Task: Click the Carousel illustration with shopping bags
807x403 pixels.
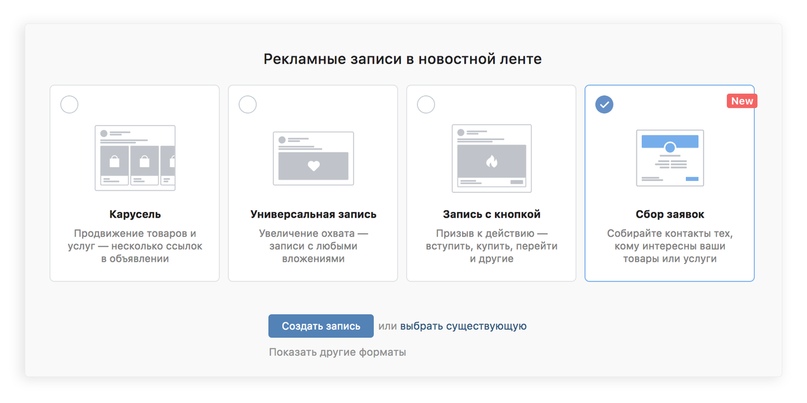Action: point(134,157)
